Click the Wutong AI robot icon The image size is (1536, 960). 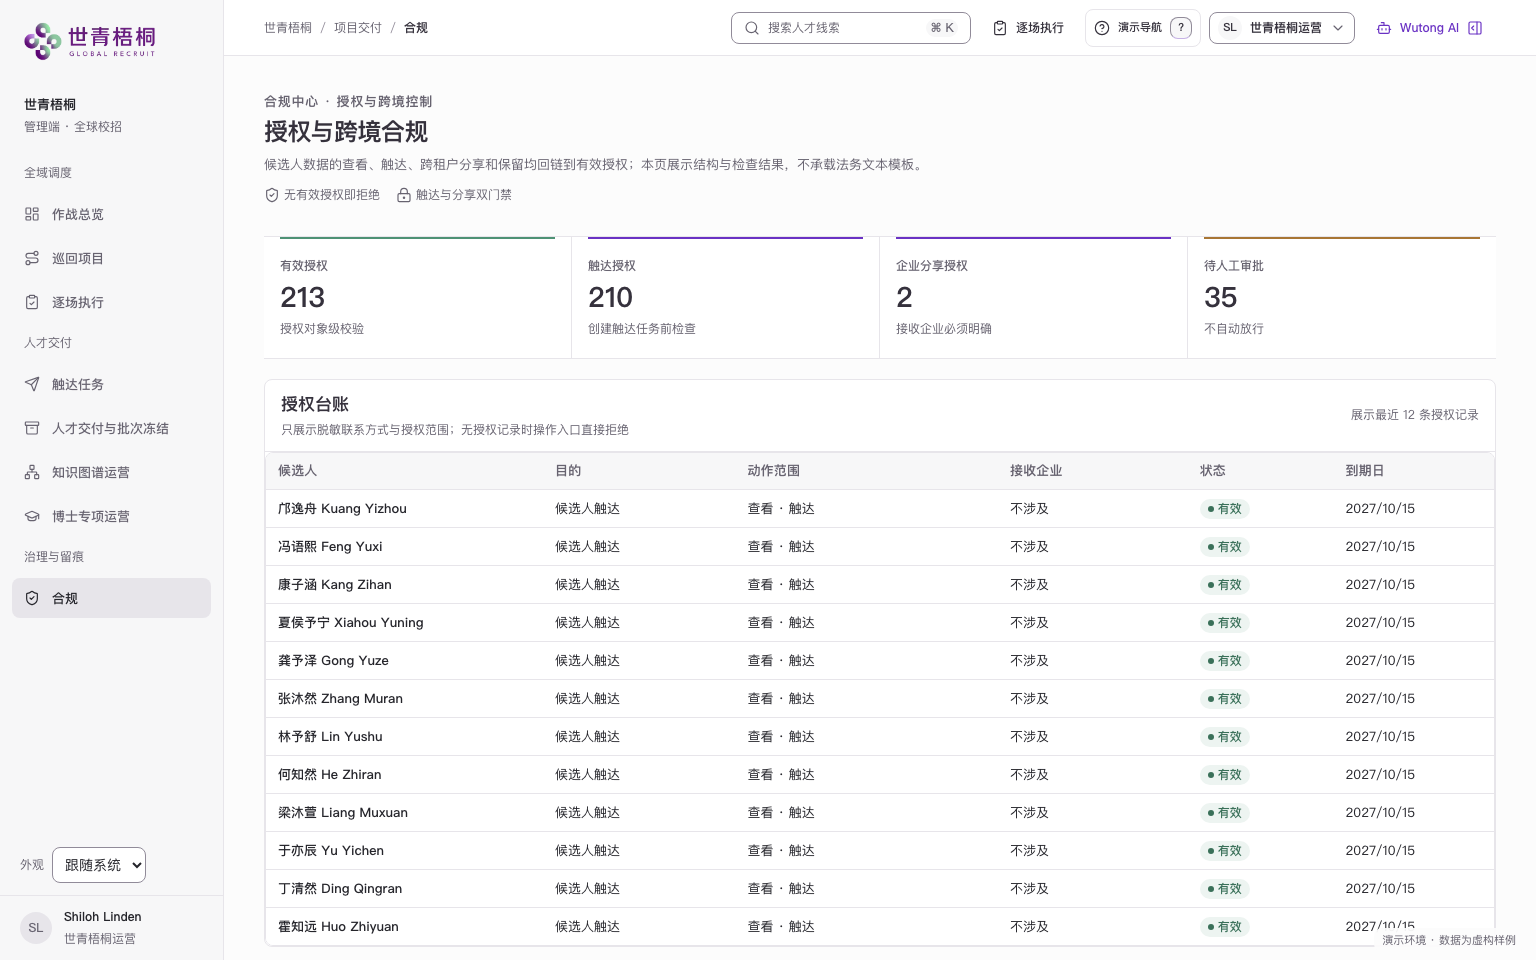[1384, 28]
